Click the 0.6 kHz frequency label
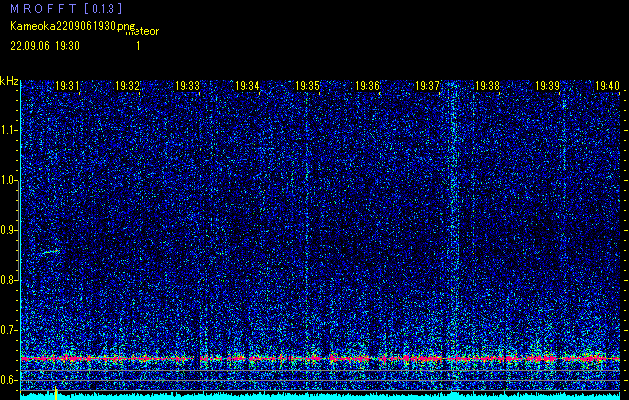This screenshot has height=400, width=629. pos(9,380)
